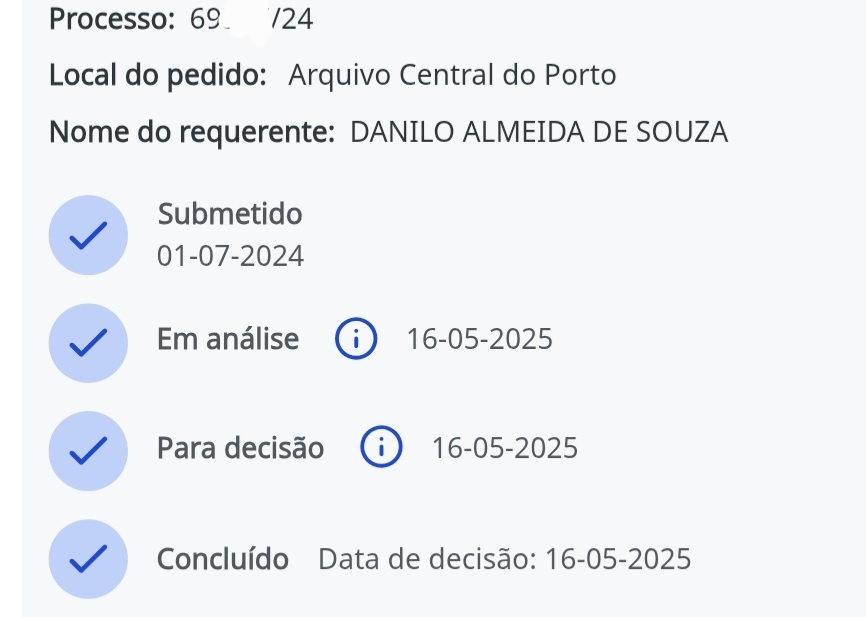Click the Data de decisão text
Viewport: 866px width, 617px height.
click(x=504, y=559)
